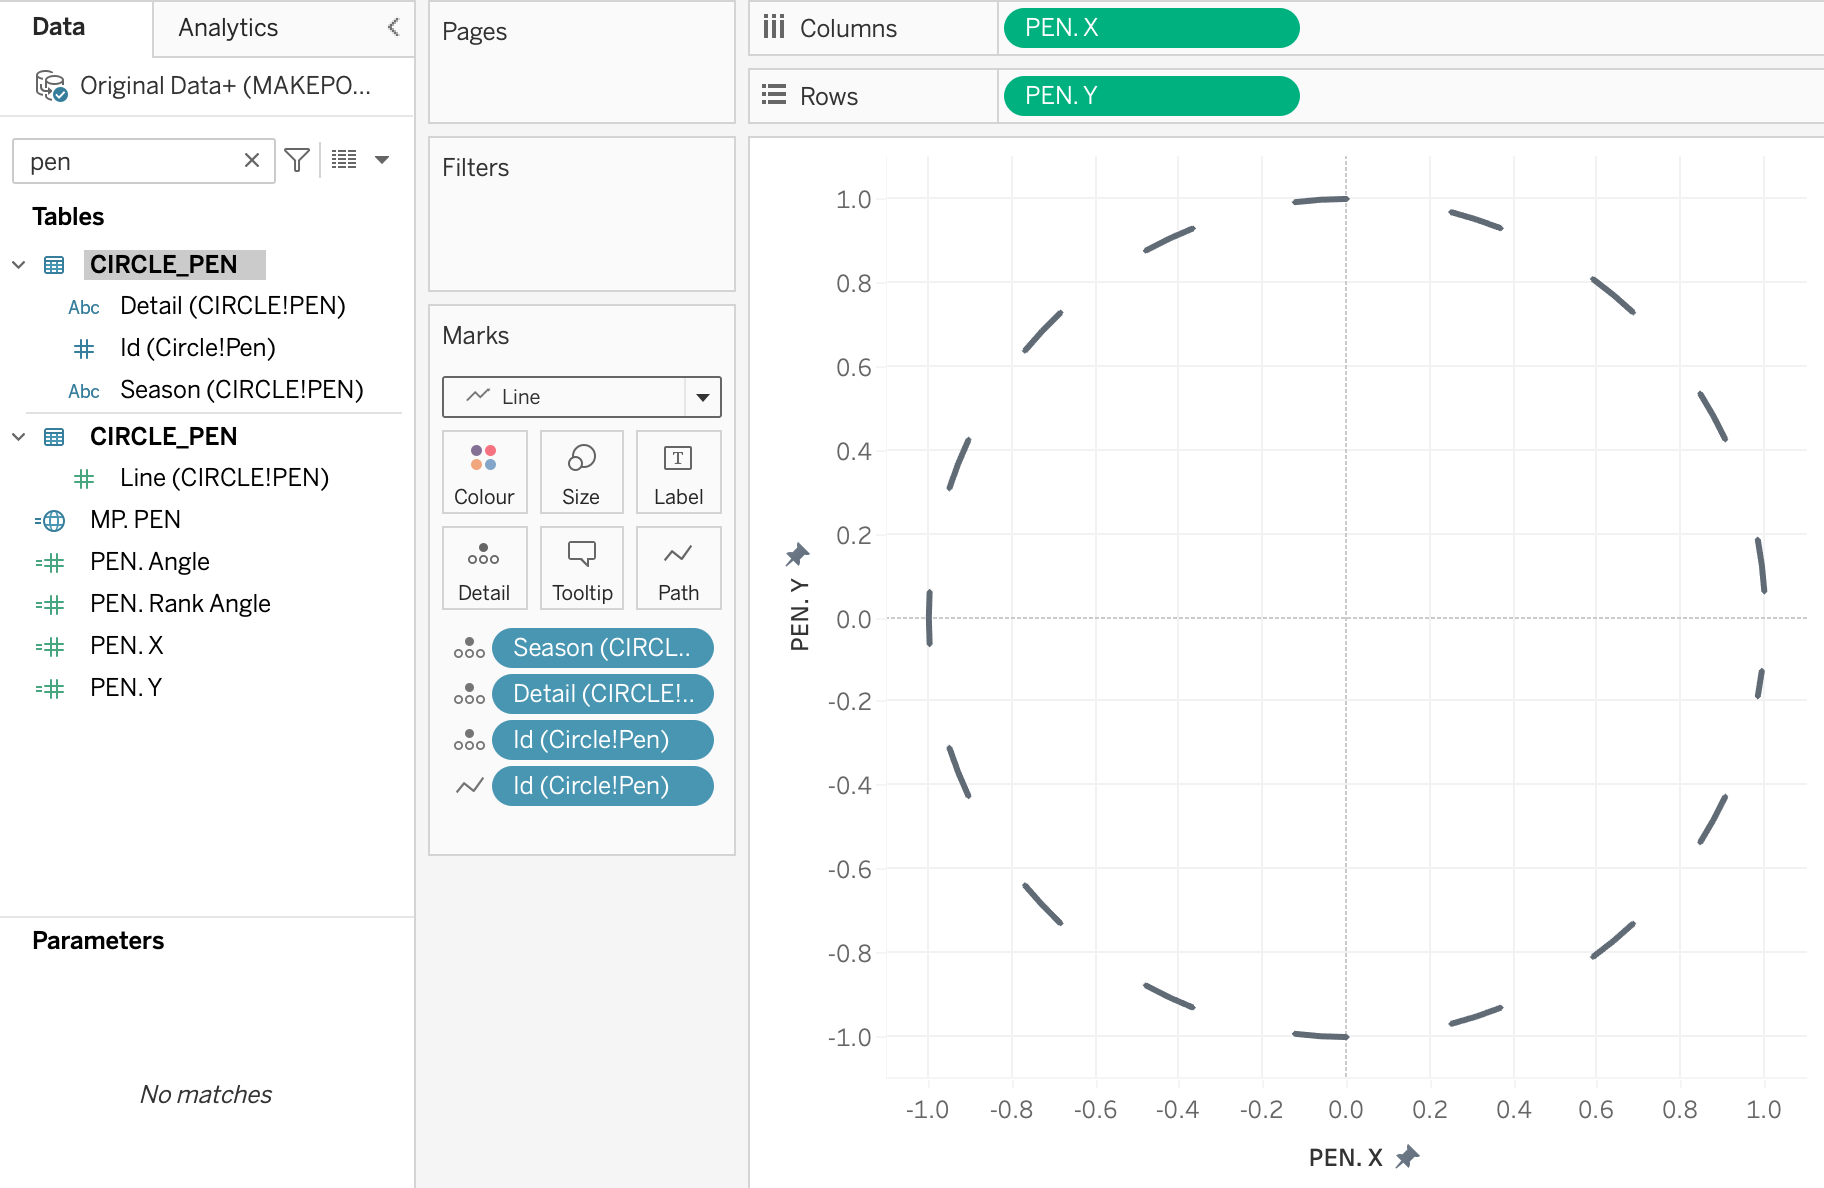This screenshot has height=1188, width=1824.
Task: Open the Colour mark card
Action: pyautogui.click(x=484, y=472)
